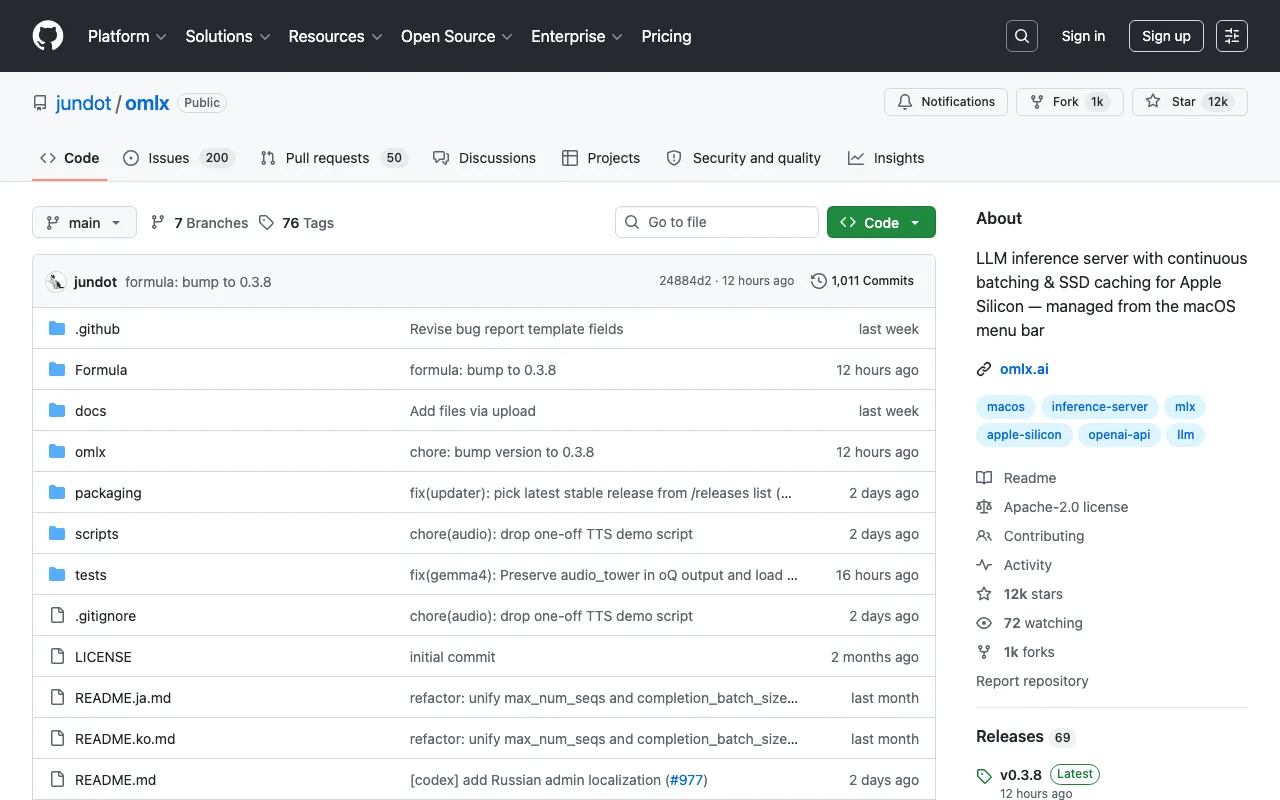The height and width of the screenshot is (800, 1280).
Task: Click the LICENSE file icon
Action: tap(57, 657)
